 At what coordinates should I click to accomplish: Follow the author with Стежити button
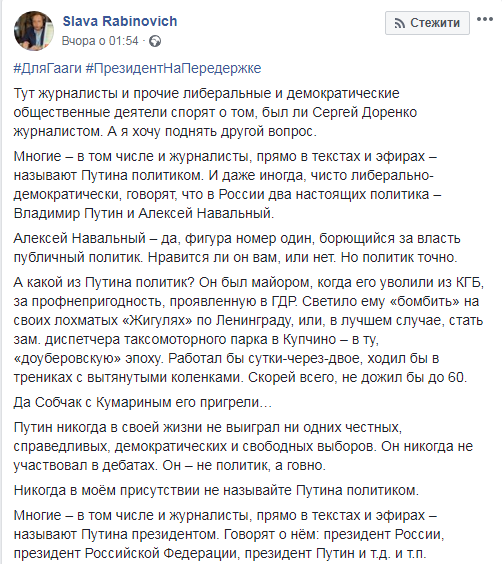click(x=427, y=23)
